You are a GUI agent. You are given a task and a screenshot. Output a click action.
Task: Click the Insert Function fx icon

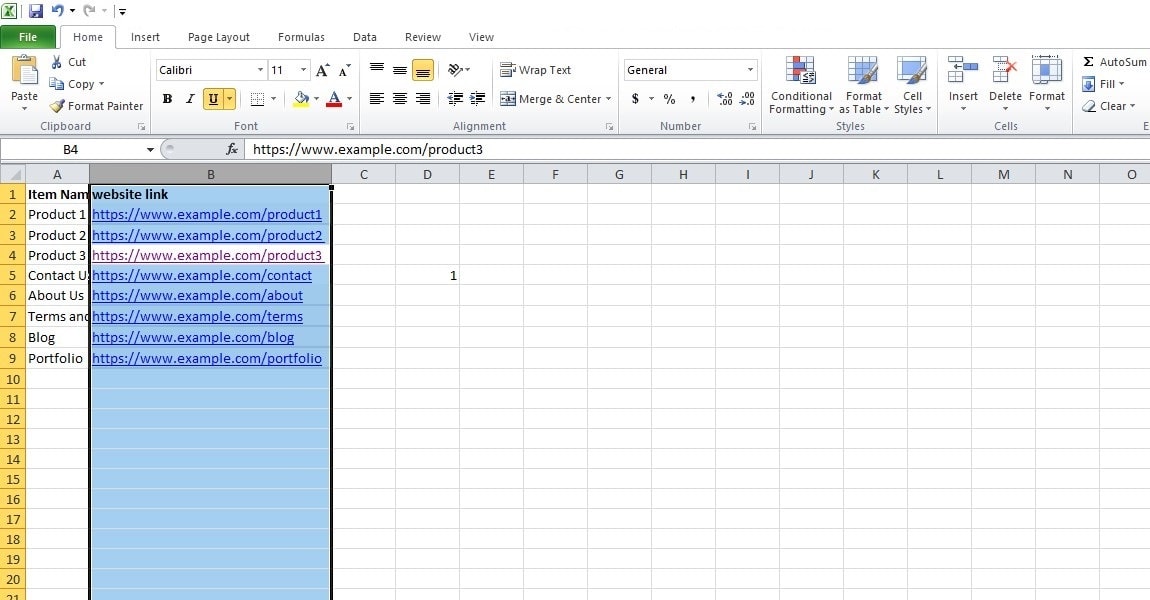pyautogui.click(x=233, y=149)
